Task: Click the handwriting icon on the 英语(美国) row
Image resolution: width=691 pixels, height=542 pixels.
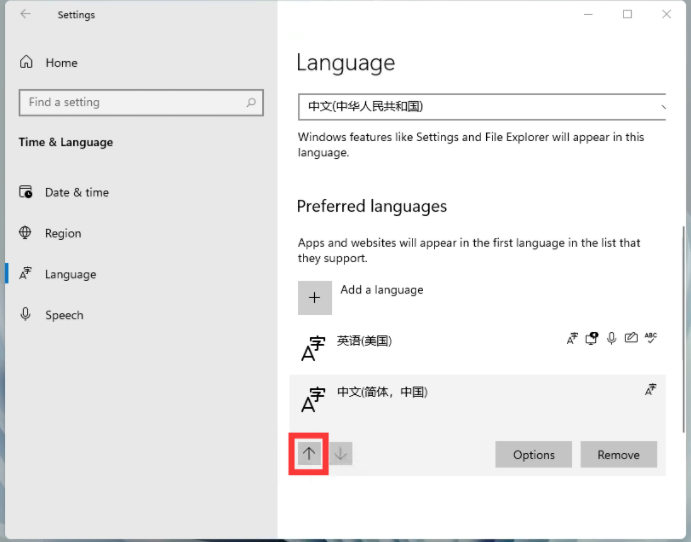Action: click(631, 338)
